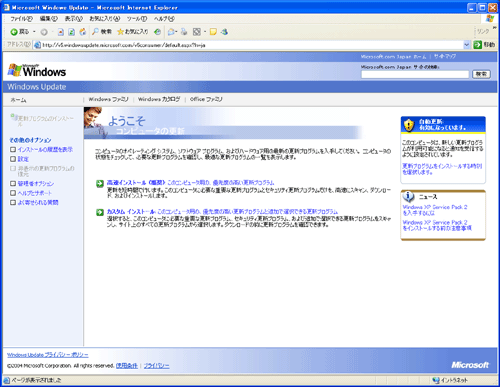Screen dimensions: 500x387
Task: Open the 'Windows XP Service Pack 2 を入手するには' link
Action: pyautogui.click(x=435, y=210)
